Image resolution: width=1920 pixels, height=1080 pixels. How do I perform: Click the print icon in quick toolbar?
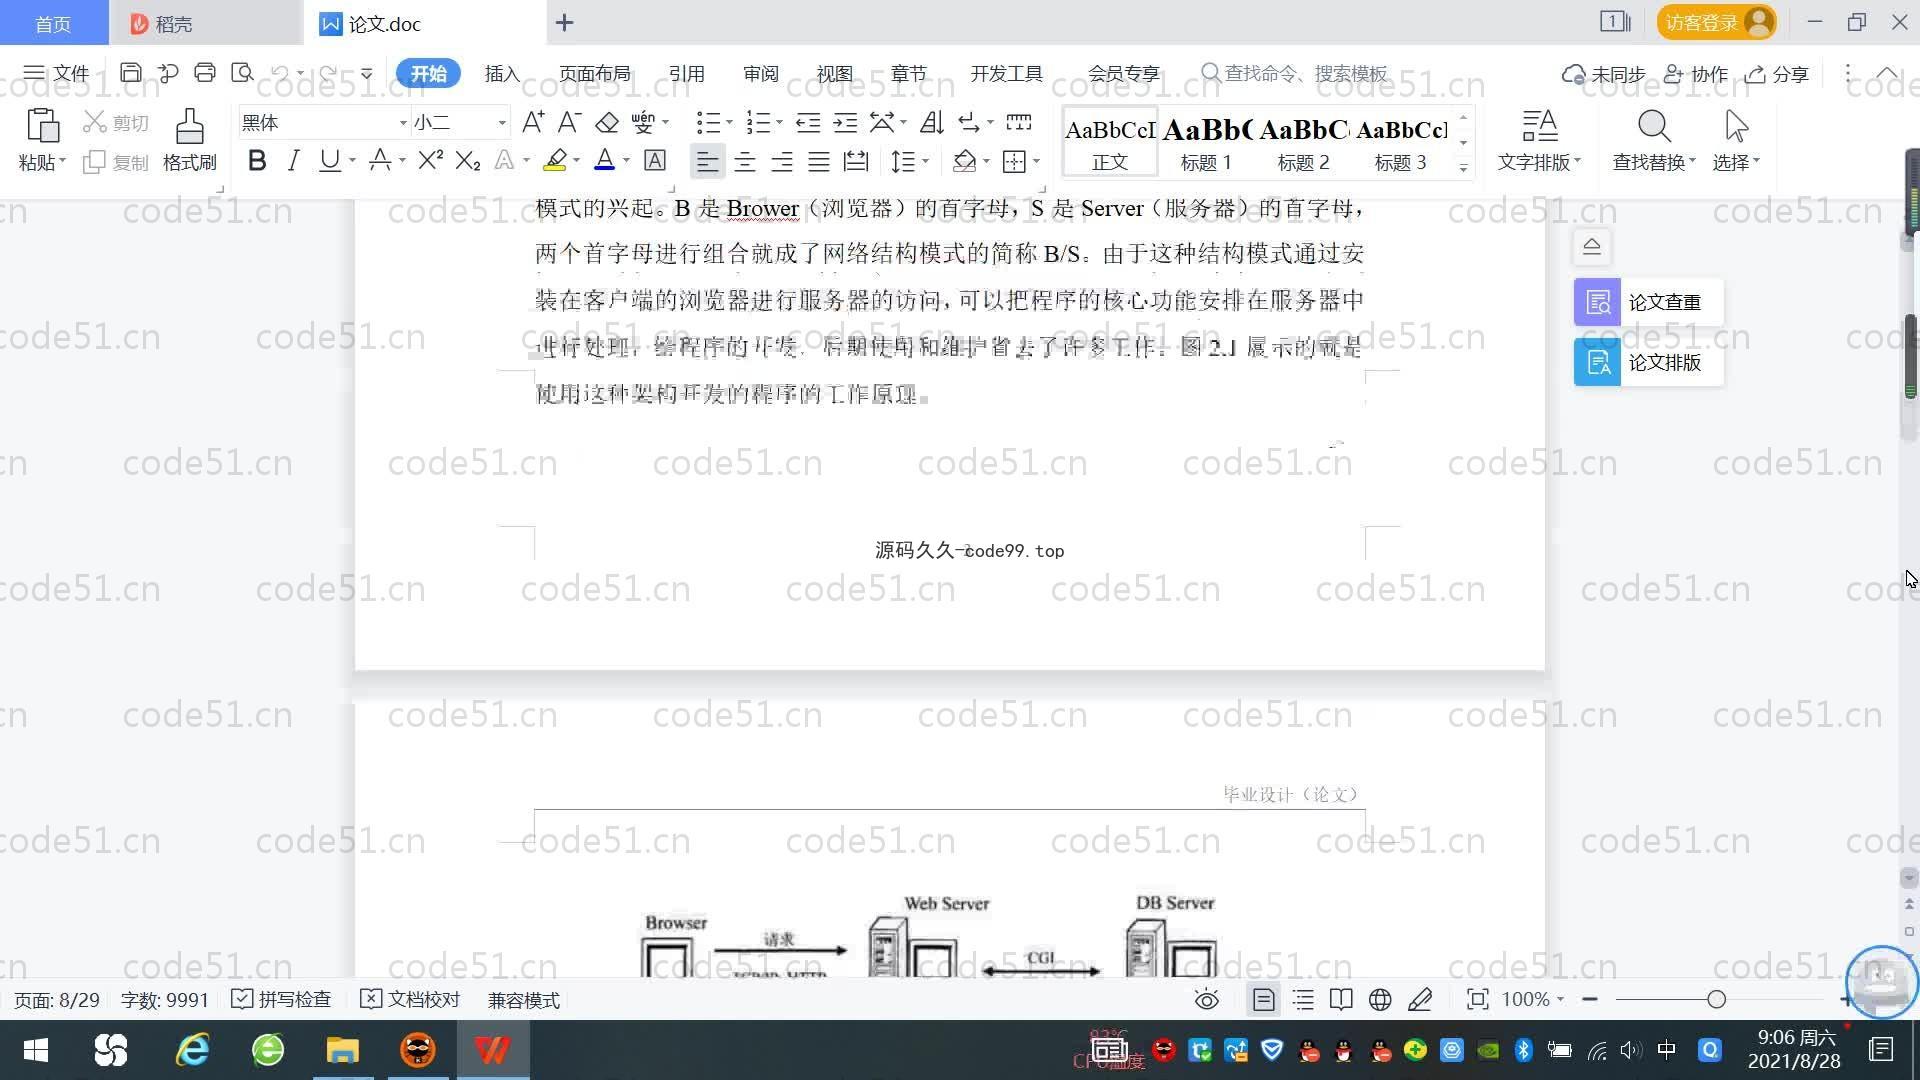pos(205,73)
